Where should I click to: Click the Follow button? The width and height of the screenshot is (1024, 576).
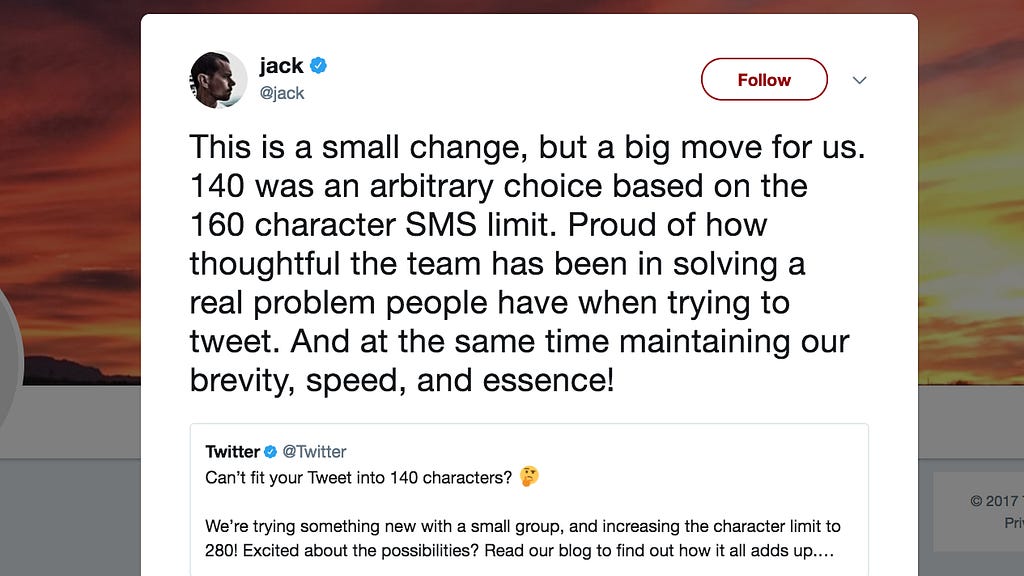click(763, 79)
